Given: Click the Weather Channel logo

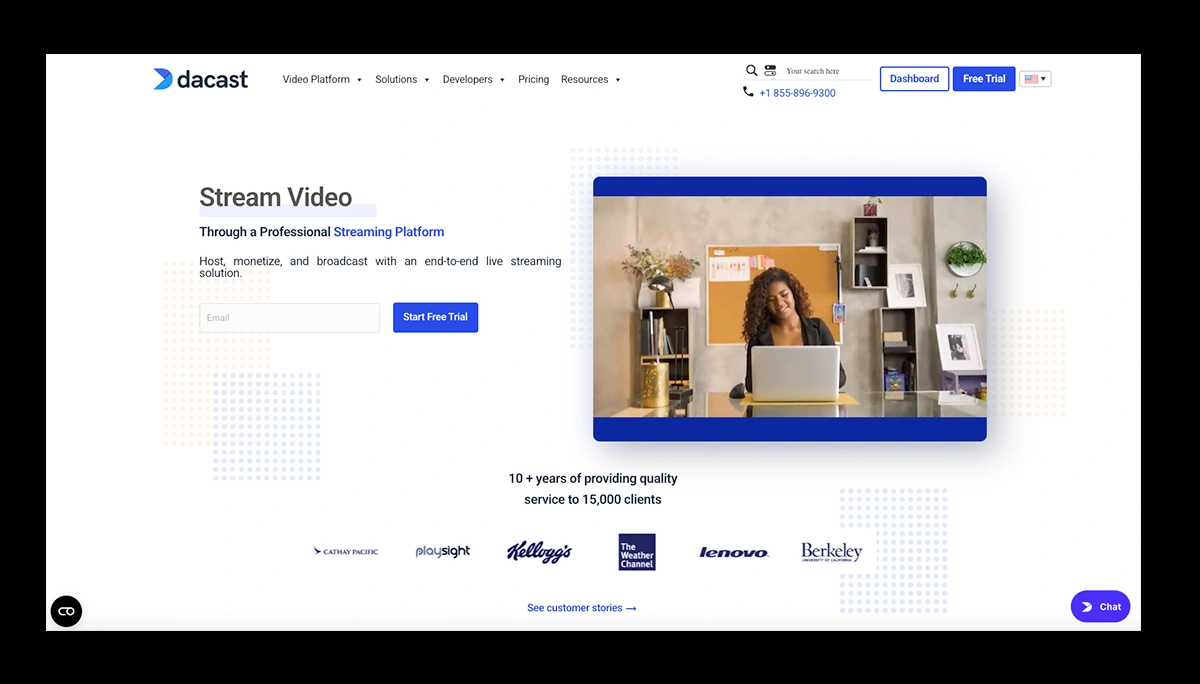Looking at the screenshot, I should (x=637, y=552).
